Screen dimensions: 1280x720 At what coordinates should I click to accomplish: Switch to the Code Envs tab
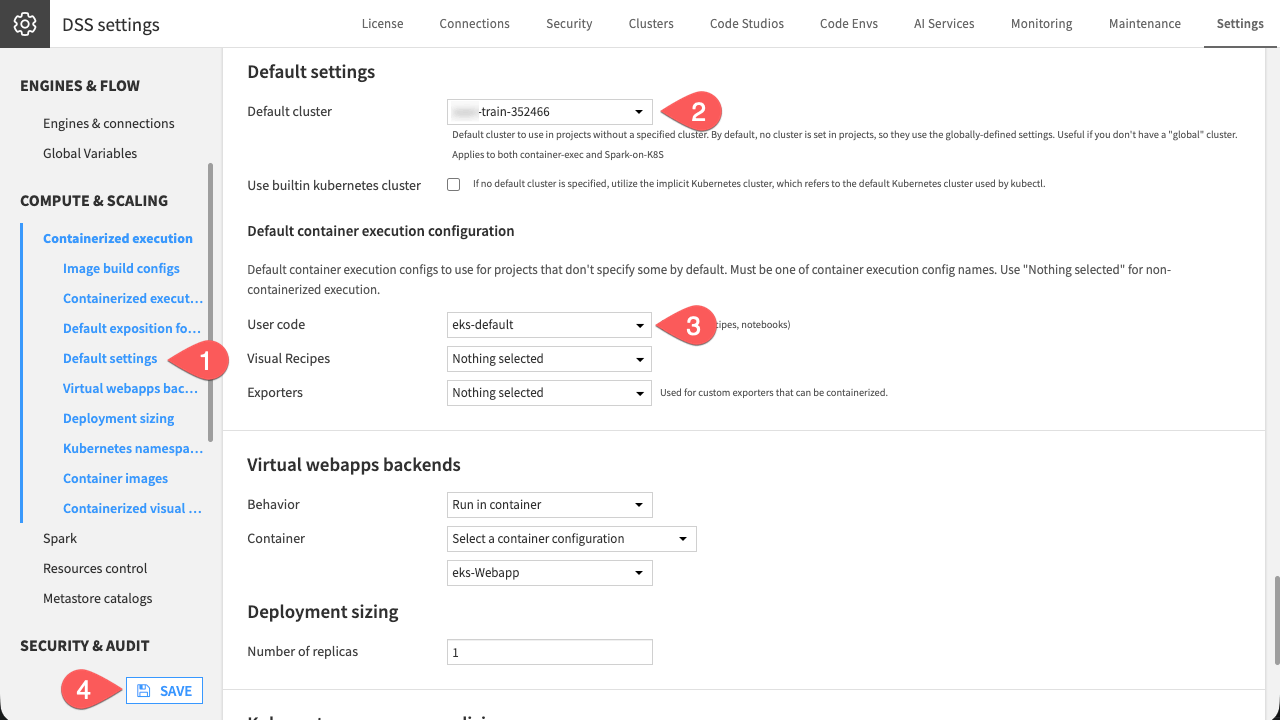[849, 24]
